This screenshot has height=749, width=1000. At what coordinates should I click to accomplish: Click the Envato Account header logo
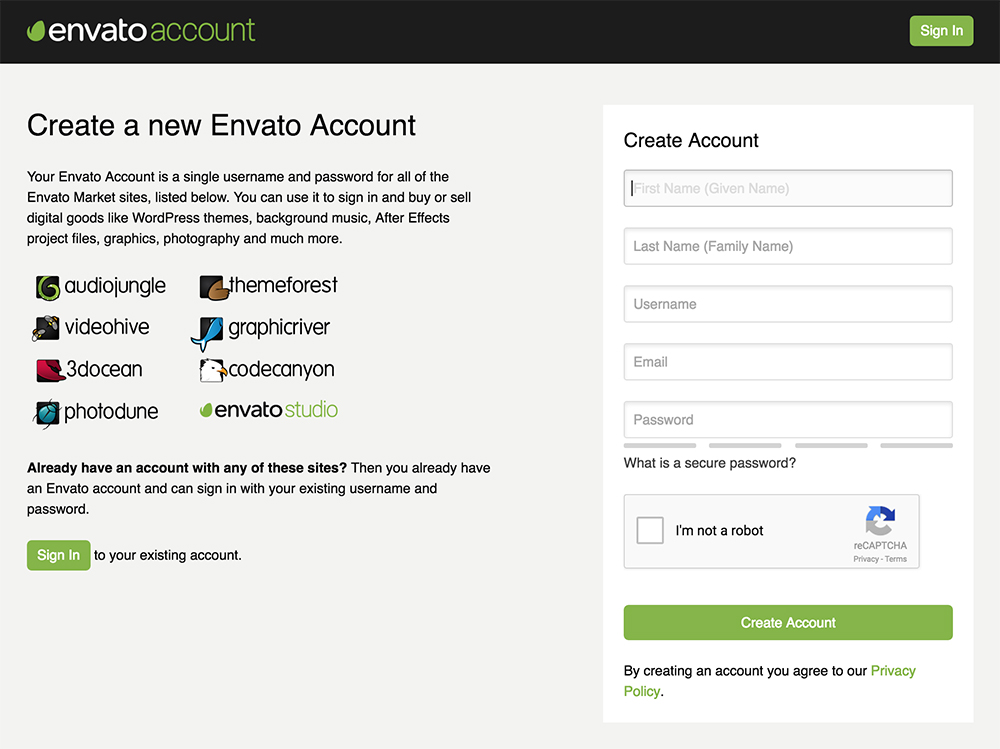click(x=140, y=31)
